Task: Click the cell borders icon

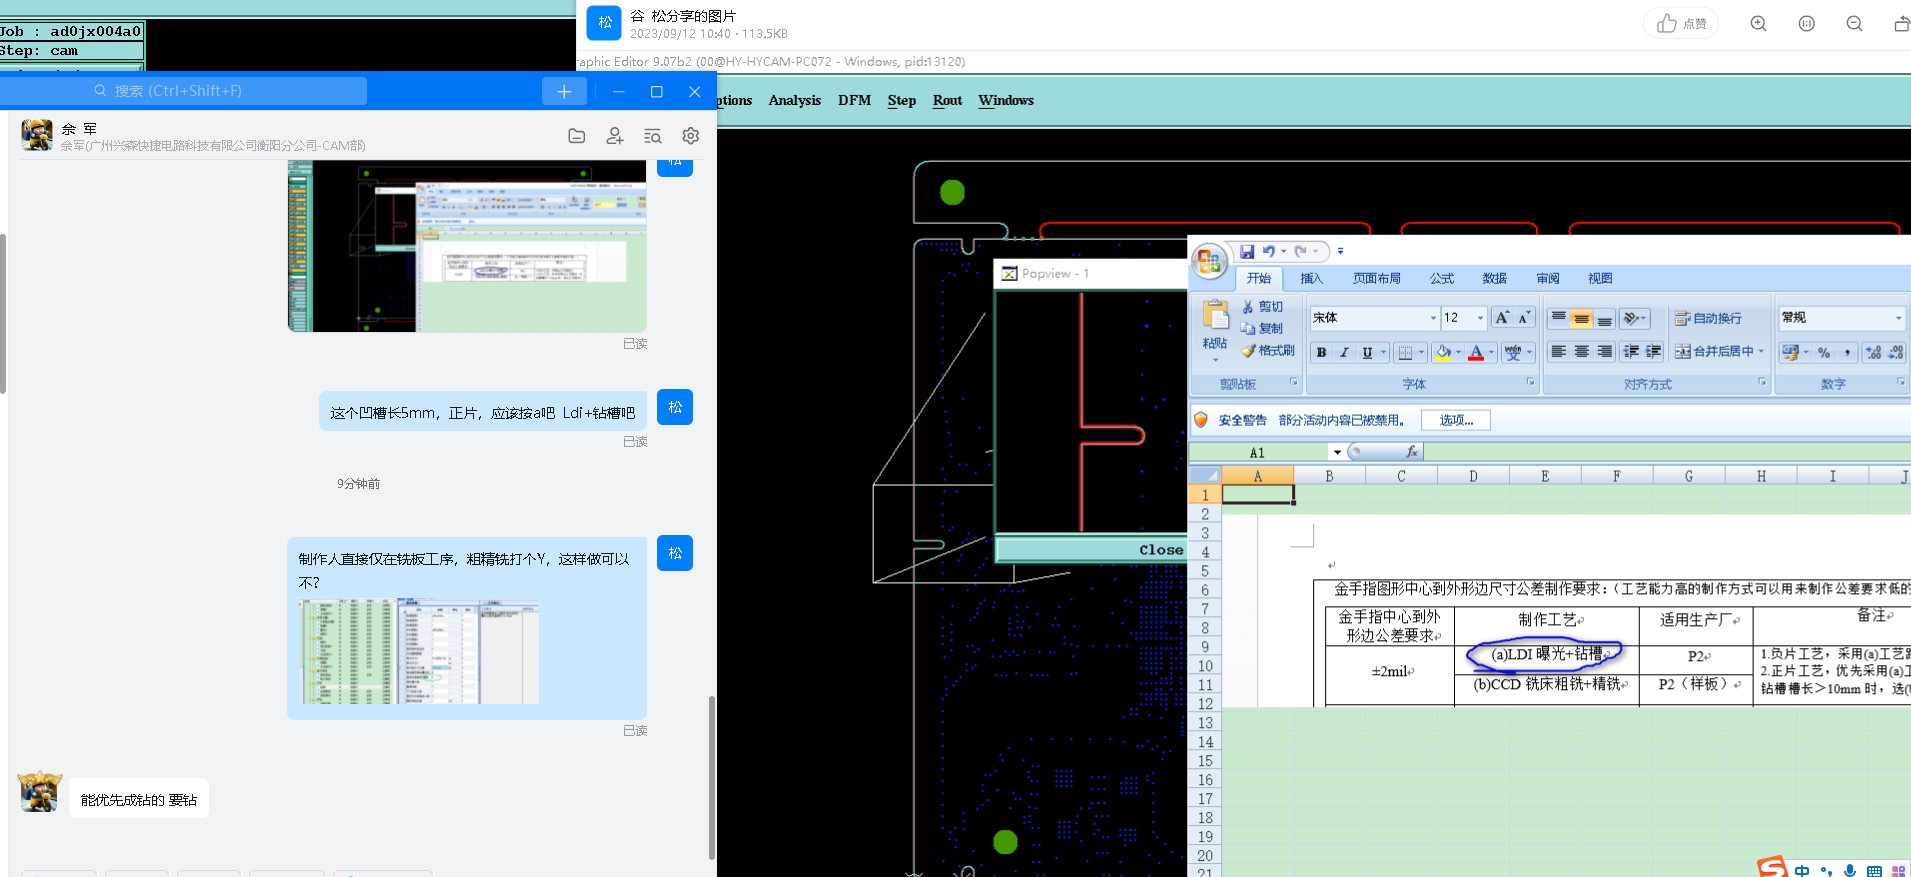Action: pyautogui.click(x=1405, y=352)
